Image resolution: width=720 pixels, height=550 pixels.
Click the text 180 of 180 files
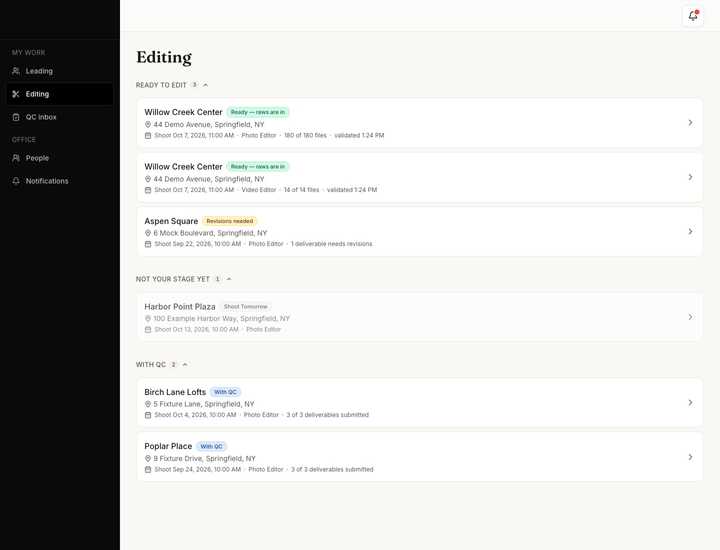coord(305,135)
